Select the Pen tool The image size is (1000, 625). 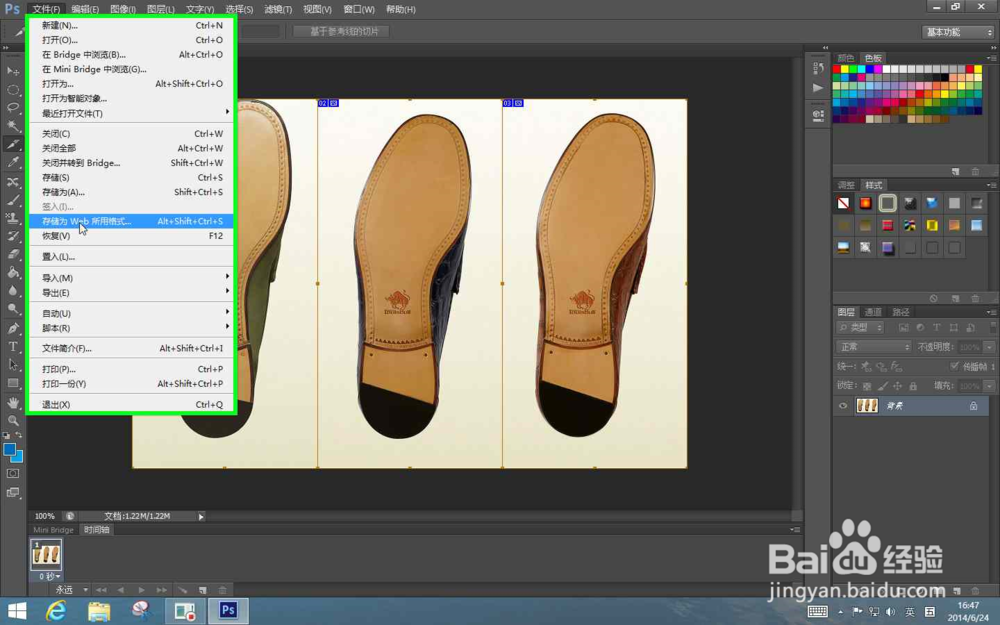[x=13, y=328]
